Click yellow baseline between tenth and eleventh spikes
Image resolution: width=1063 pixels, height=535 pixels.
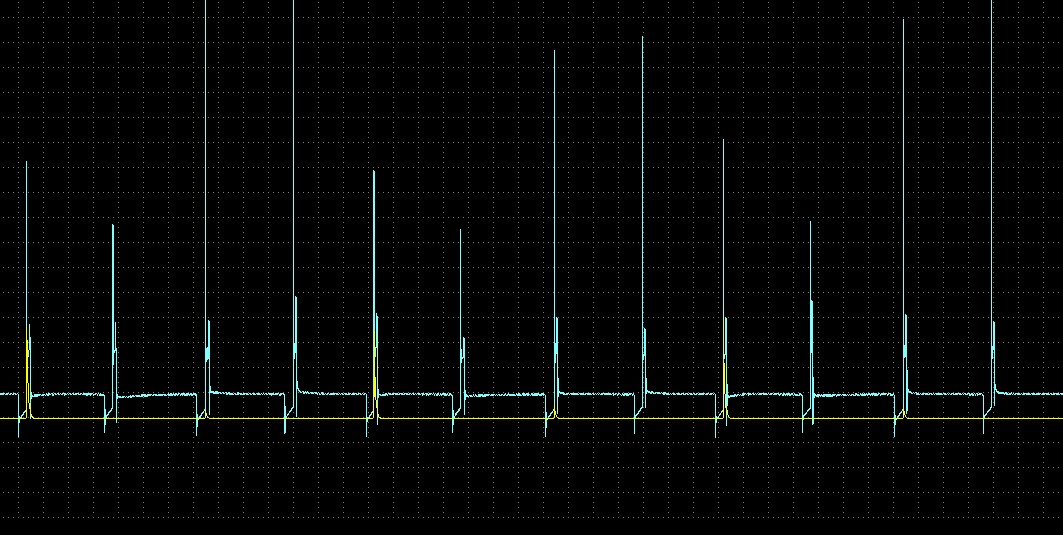[858, 418]
